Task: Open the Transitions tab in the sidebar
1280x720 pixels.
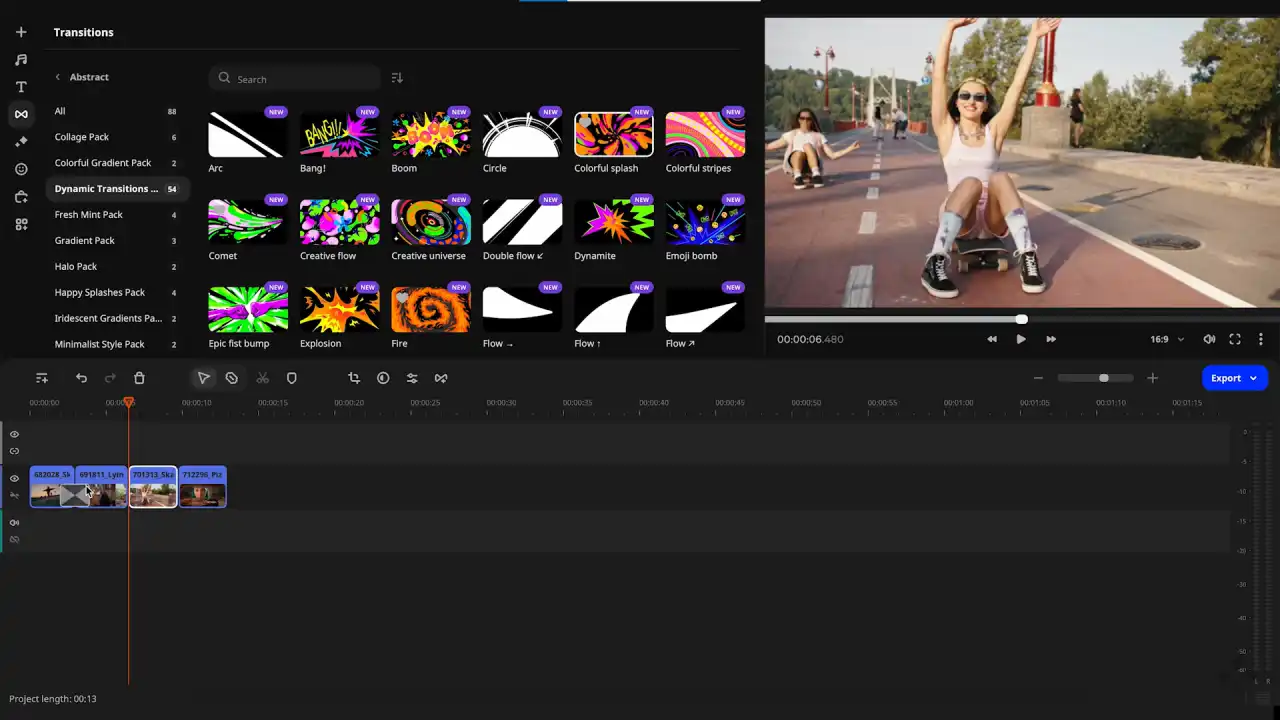Action: pos(21,115)
